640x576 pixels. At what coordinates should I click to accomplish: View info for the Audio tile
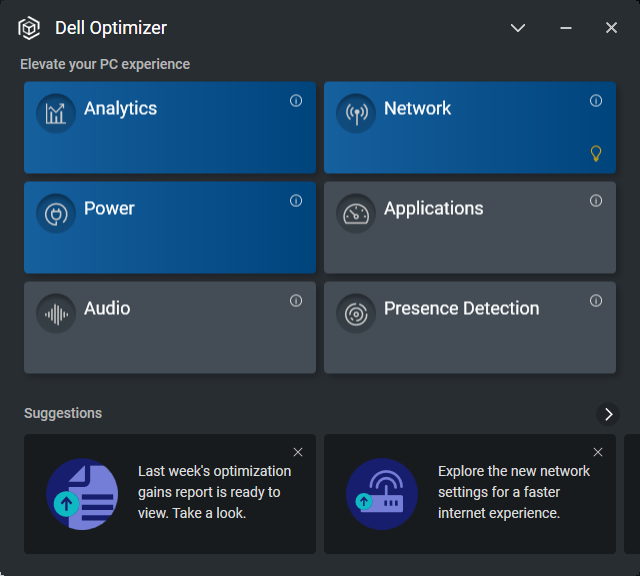(x=296, y=301)
